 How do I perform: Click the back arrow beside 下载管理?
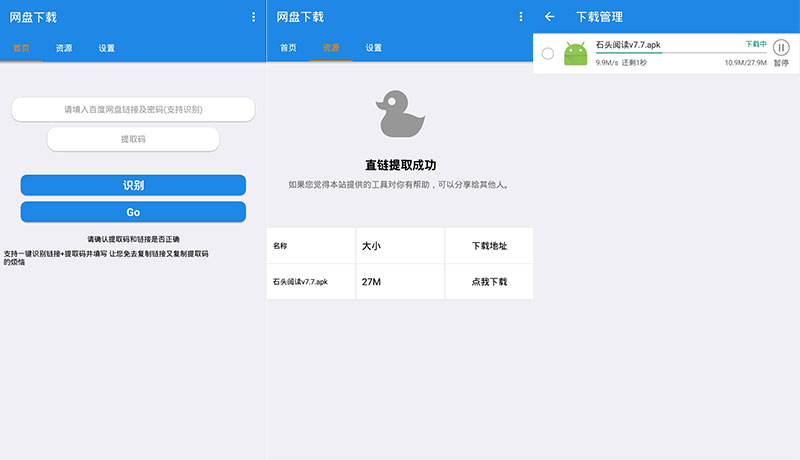[x=549, y=17]
